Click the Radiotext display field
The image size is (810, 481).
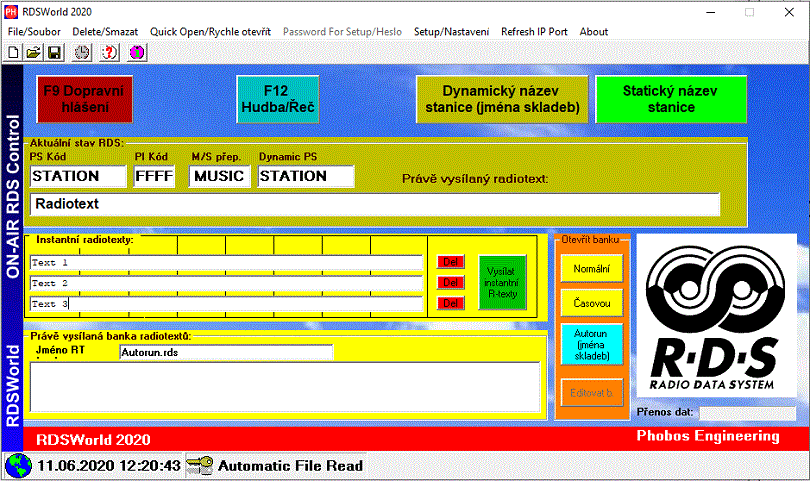(x=375, y=204)
